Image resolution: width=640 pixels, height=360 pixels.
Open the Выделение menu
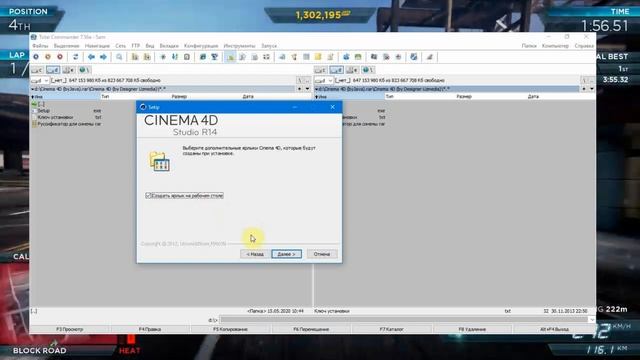[x=67, y=46]
